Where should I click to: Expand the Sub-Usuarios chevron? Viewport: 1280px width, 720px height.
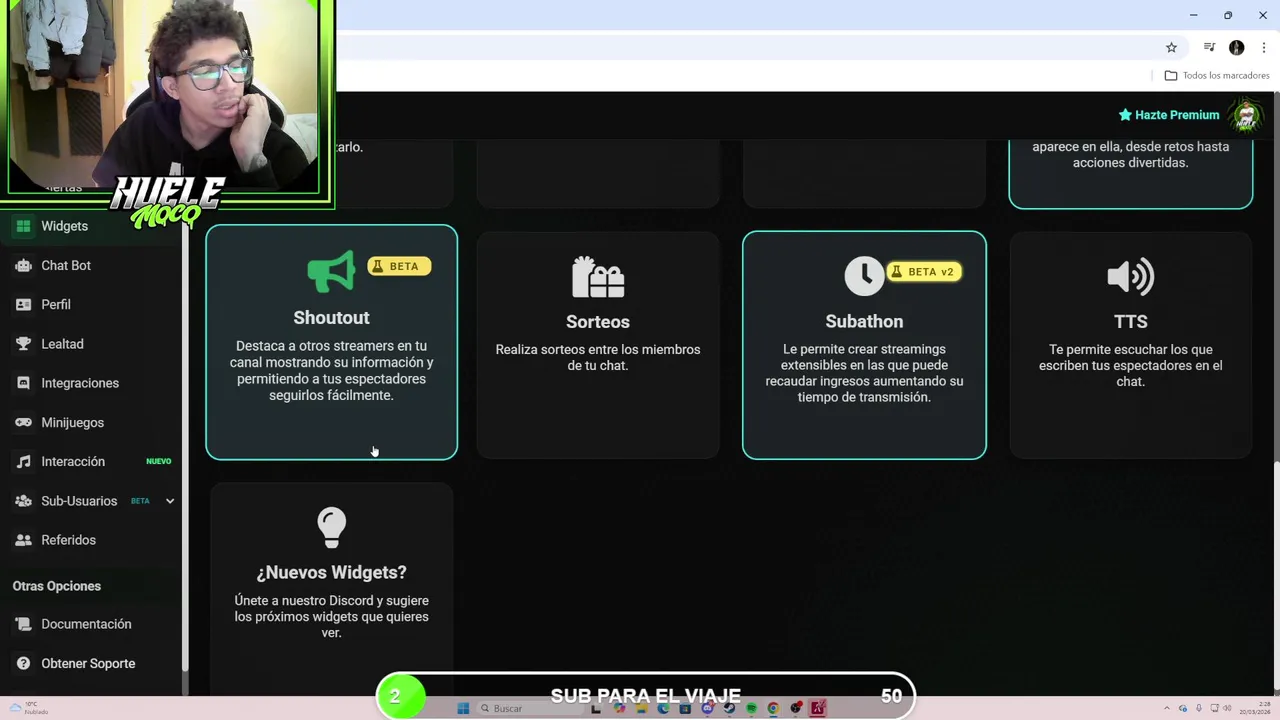pos(170,501)
